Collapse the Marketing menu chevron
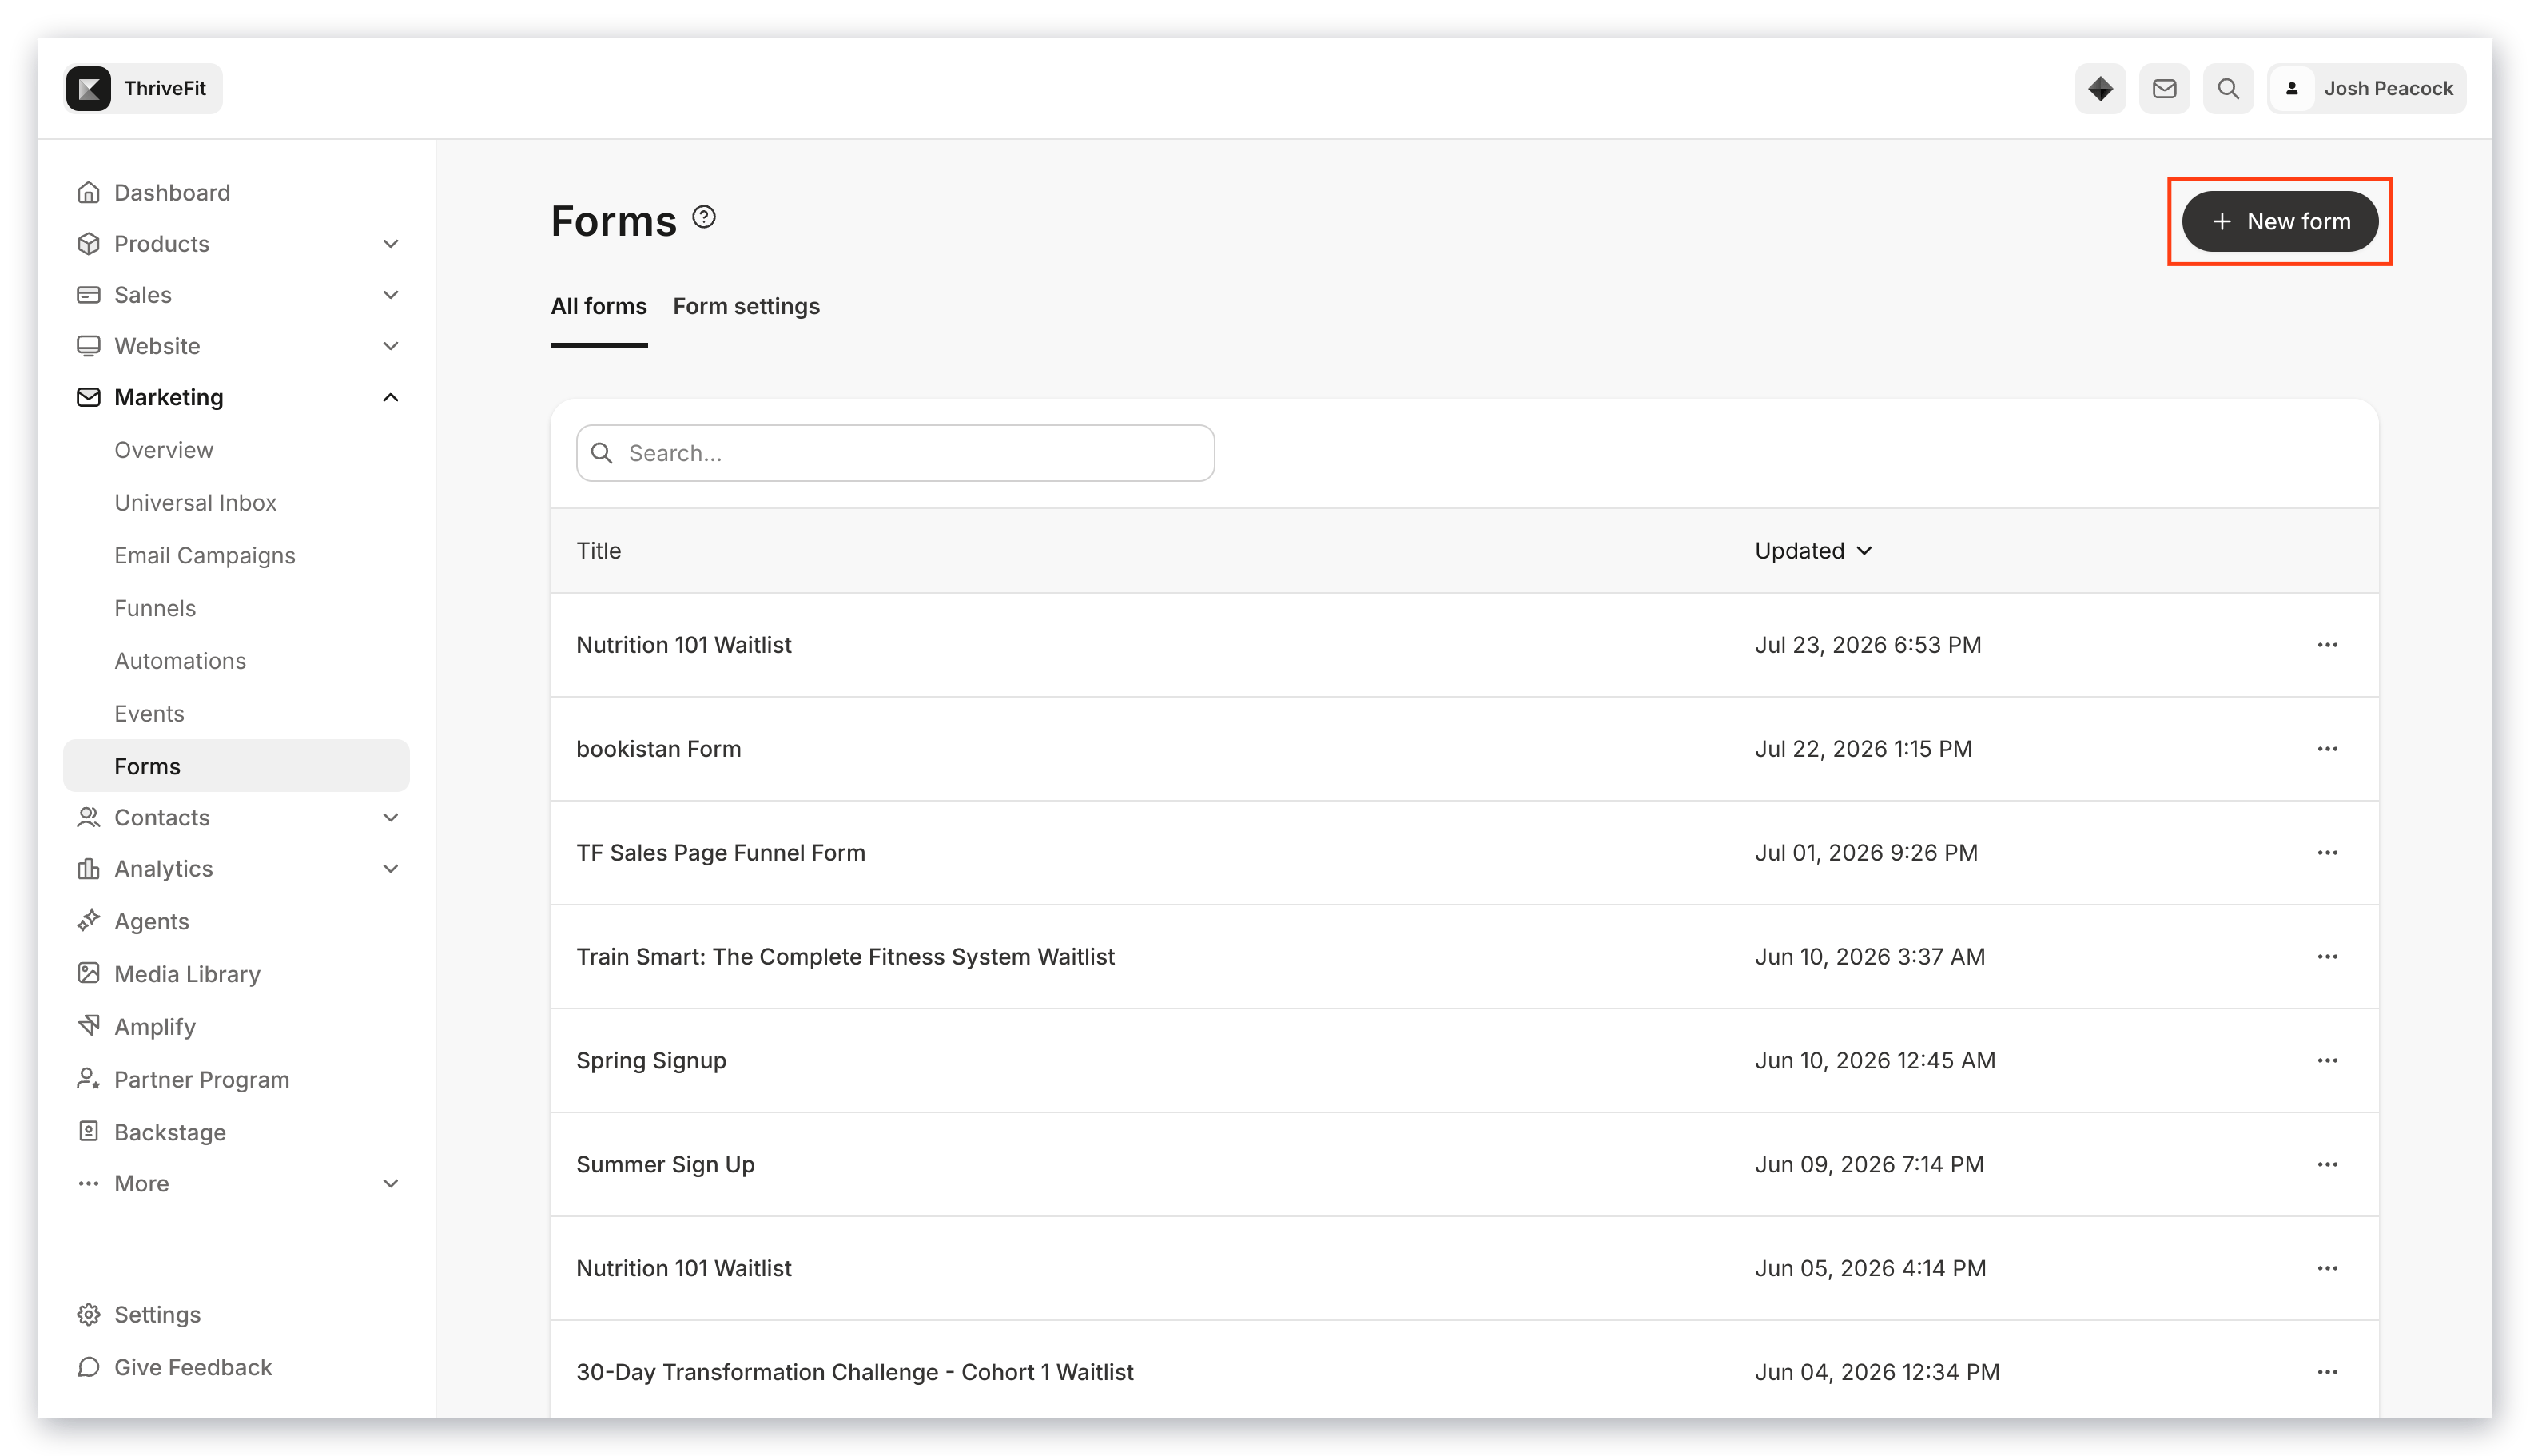The height and width of the screenshot is (1456, 2530). 391,397
